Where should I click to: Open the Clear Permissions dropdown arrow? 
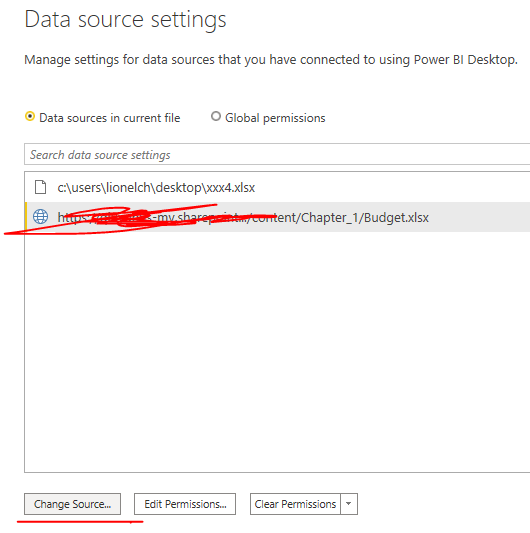pos(349,504)
